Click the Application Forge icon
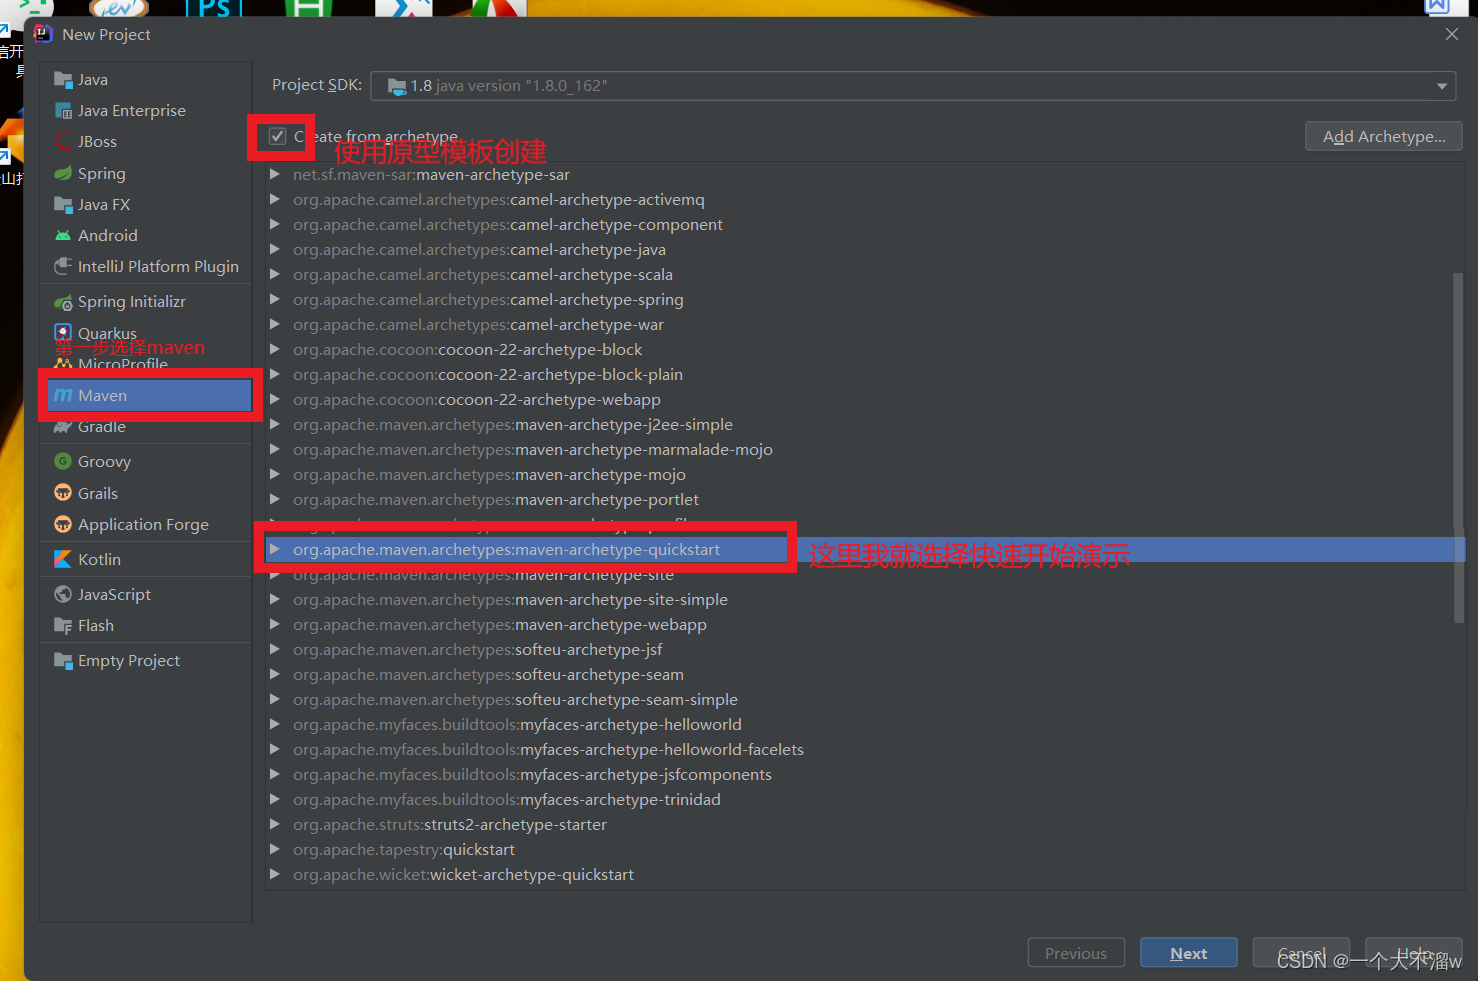The width and height of the screenshot is (1478, 981). tap(63, 525)
